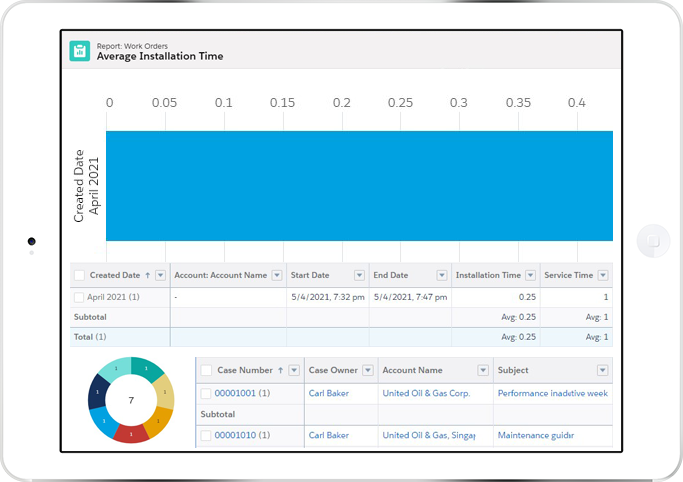This screenshot has height=482, width=683.
Task: Open the Installation Time column dropdown
Action: (529, 275)
